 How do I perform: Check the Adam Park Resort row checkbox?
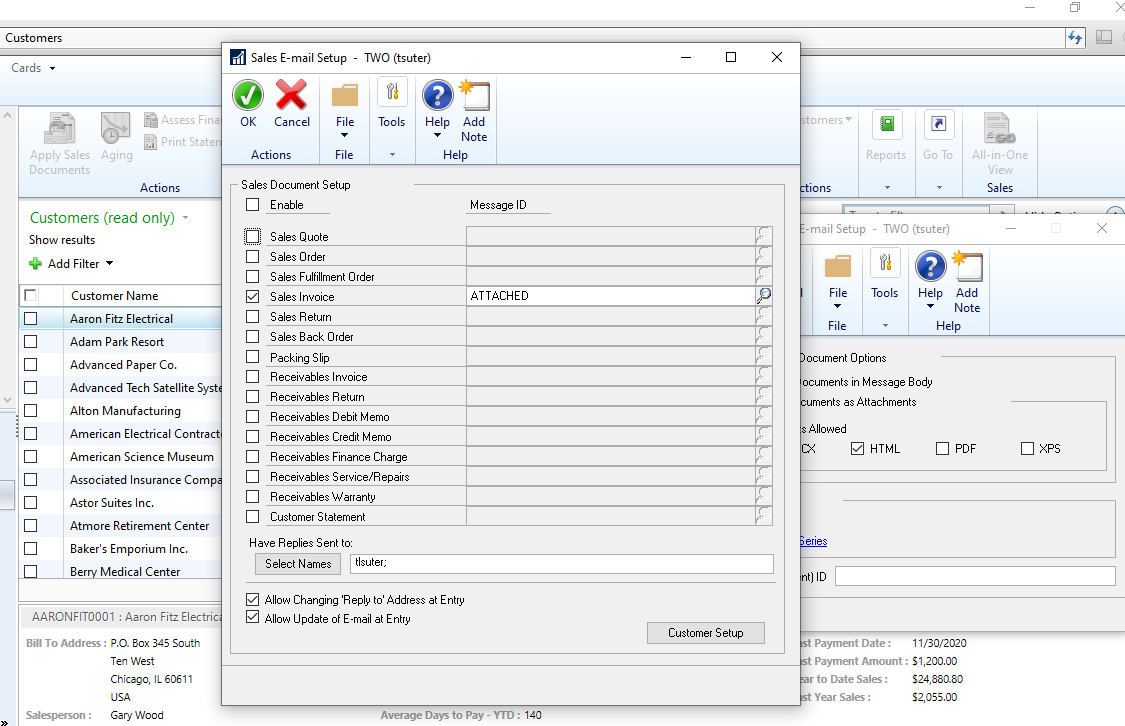(x=30, y=341)
